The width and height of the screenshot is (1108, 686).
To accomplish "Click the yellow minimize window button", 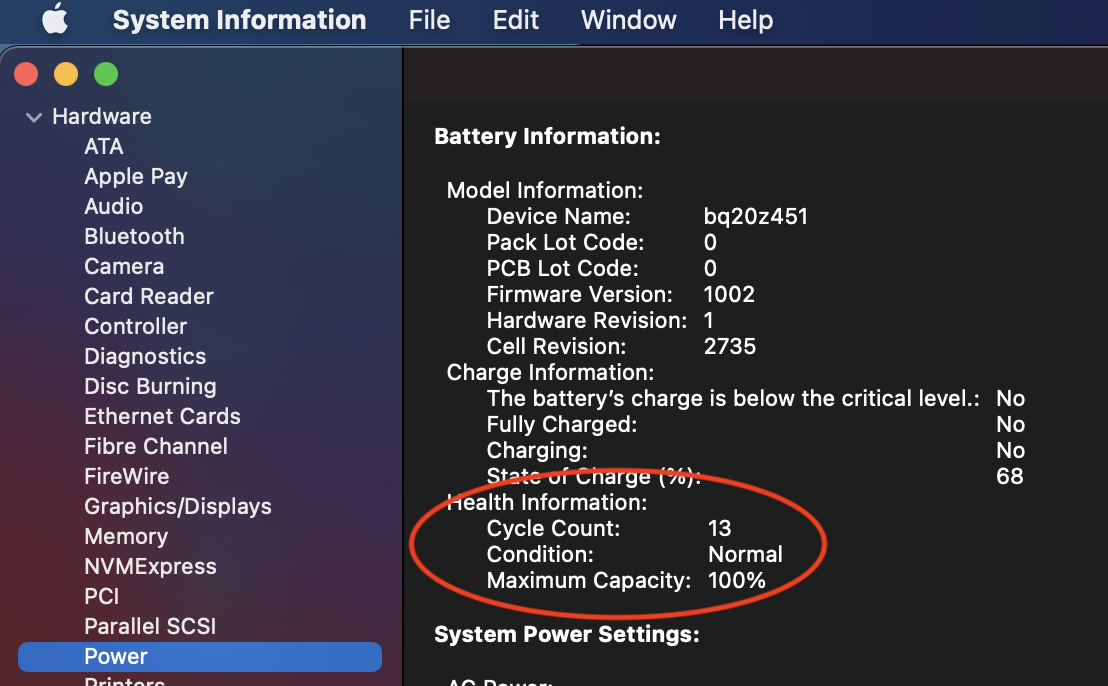I will (x=66, y=74).
